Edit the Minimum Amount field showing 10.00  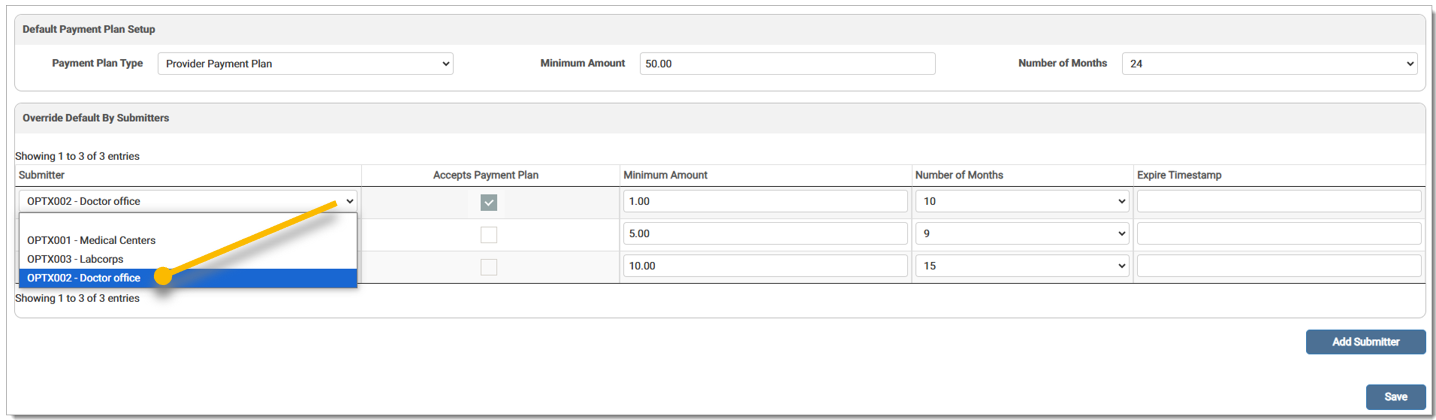765,267
